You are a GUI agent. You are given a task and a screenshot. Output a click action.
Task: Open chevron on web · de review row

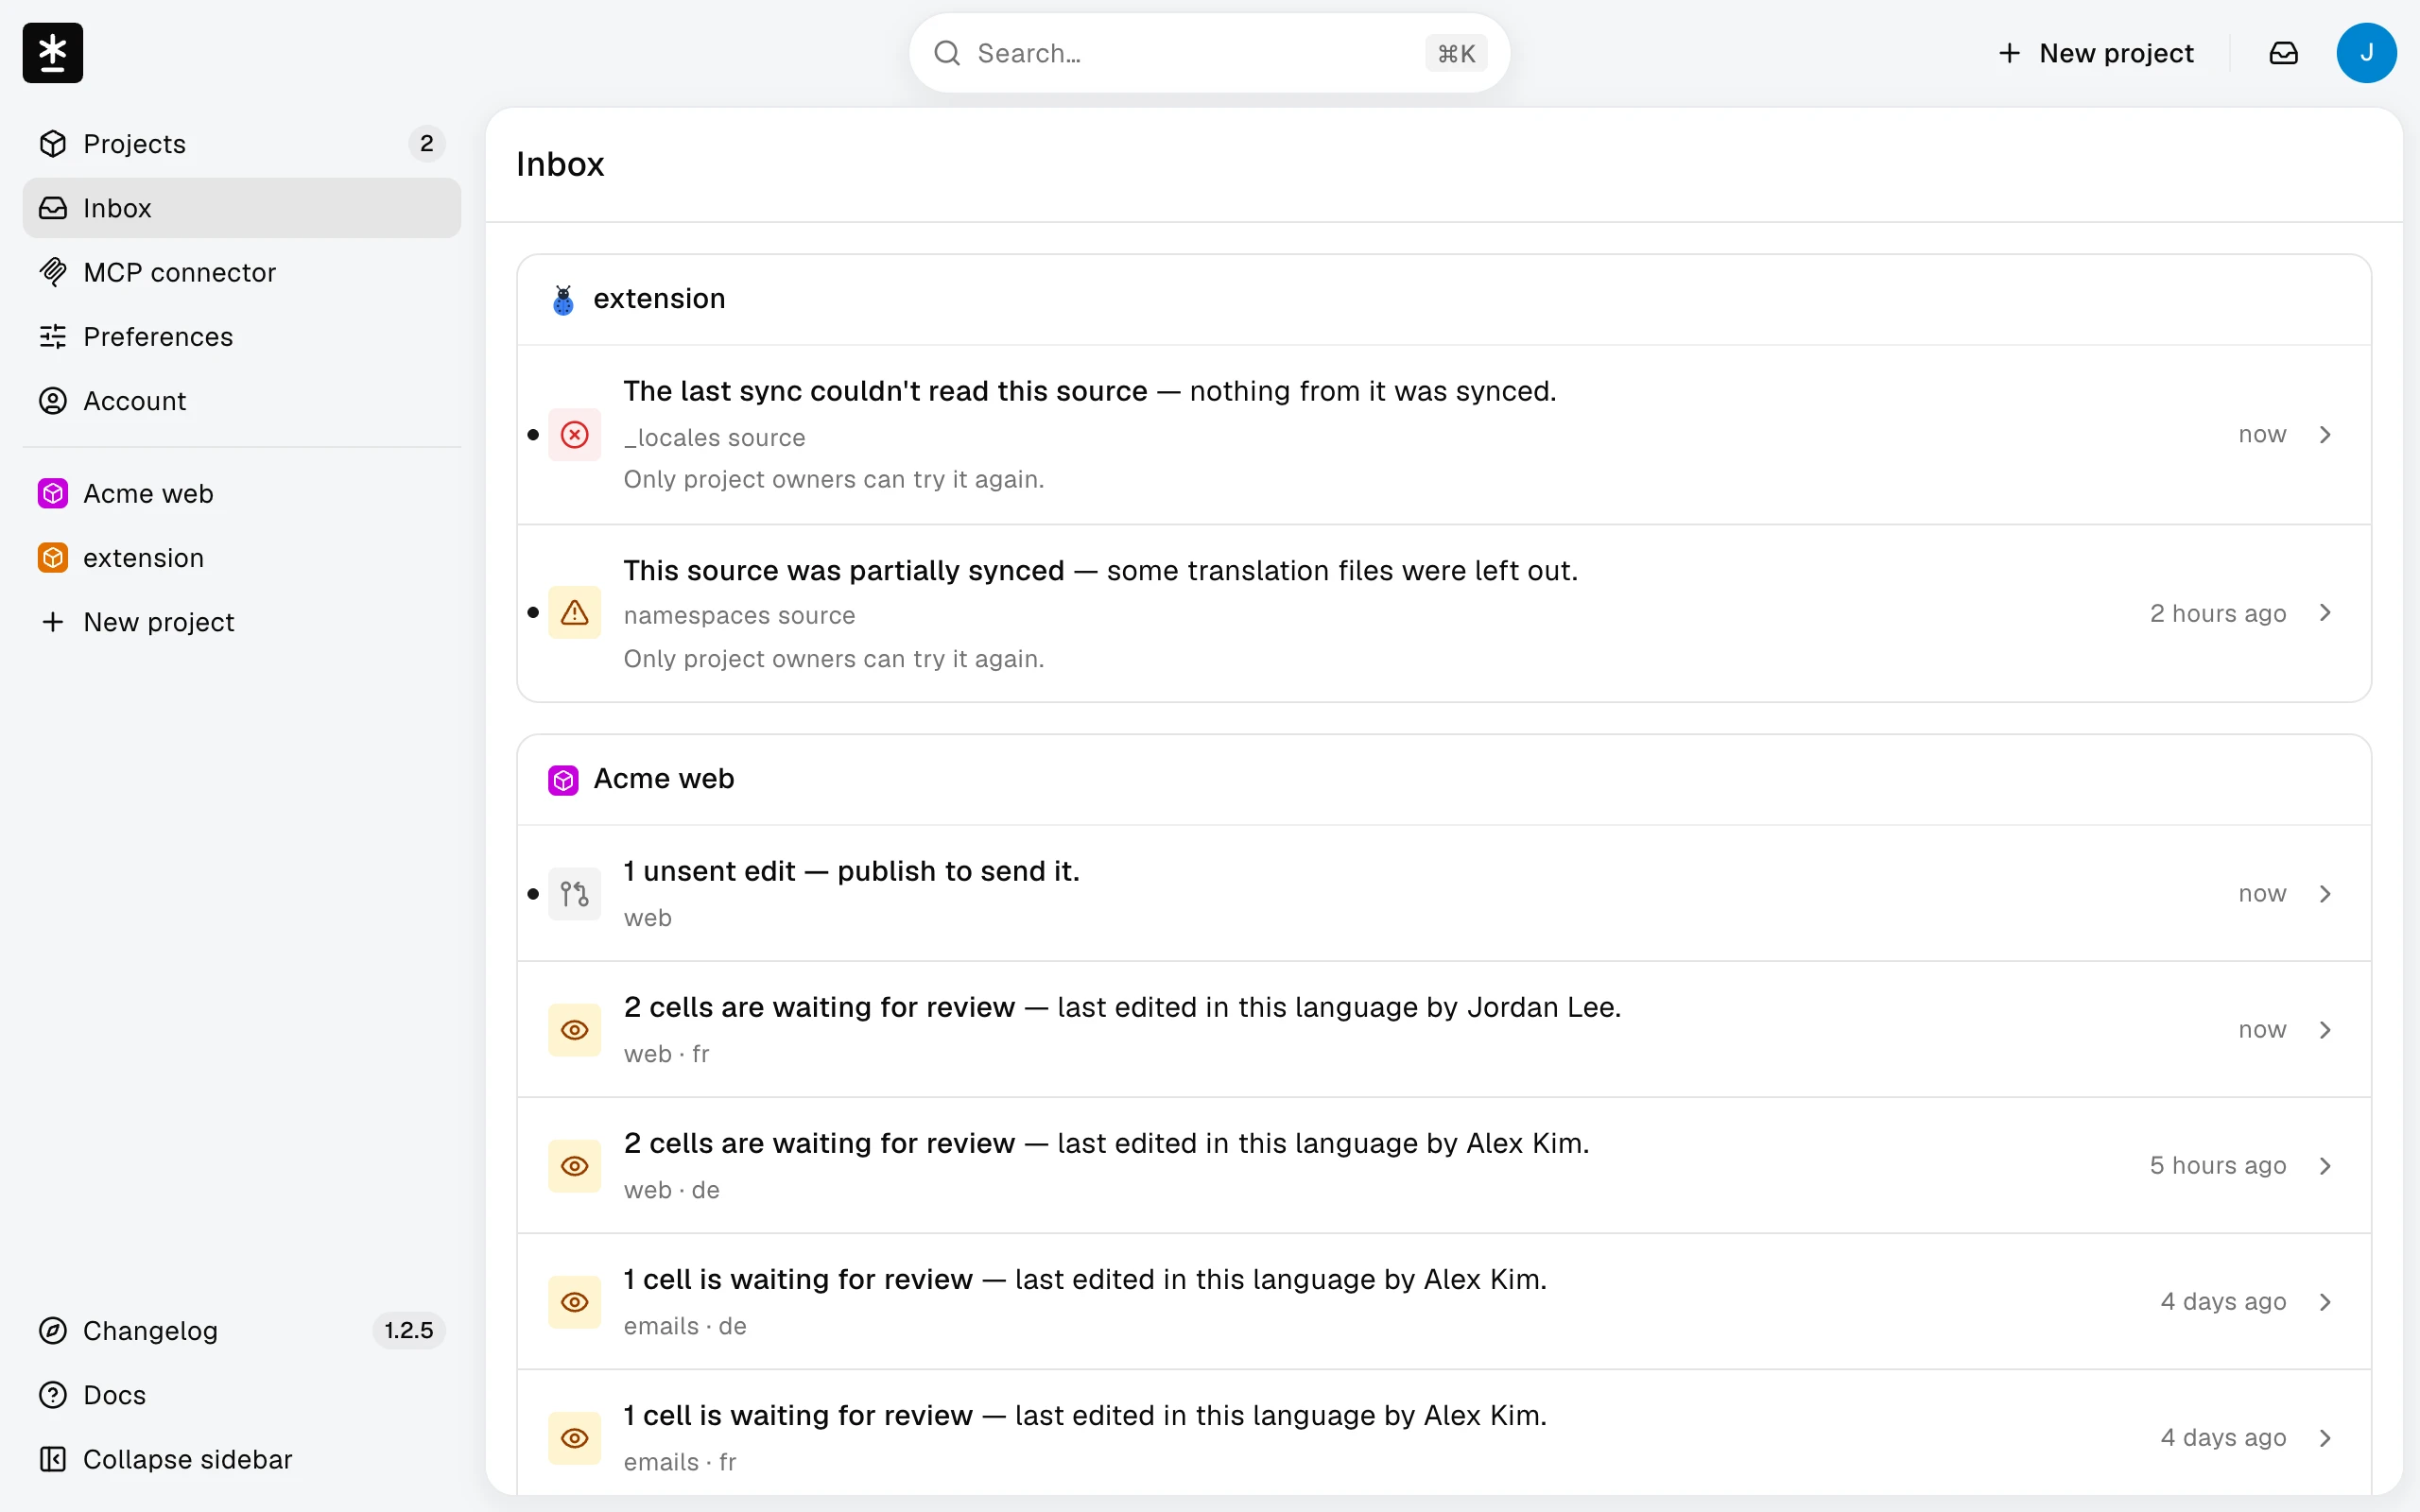coord(2325,1165)
